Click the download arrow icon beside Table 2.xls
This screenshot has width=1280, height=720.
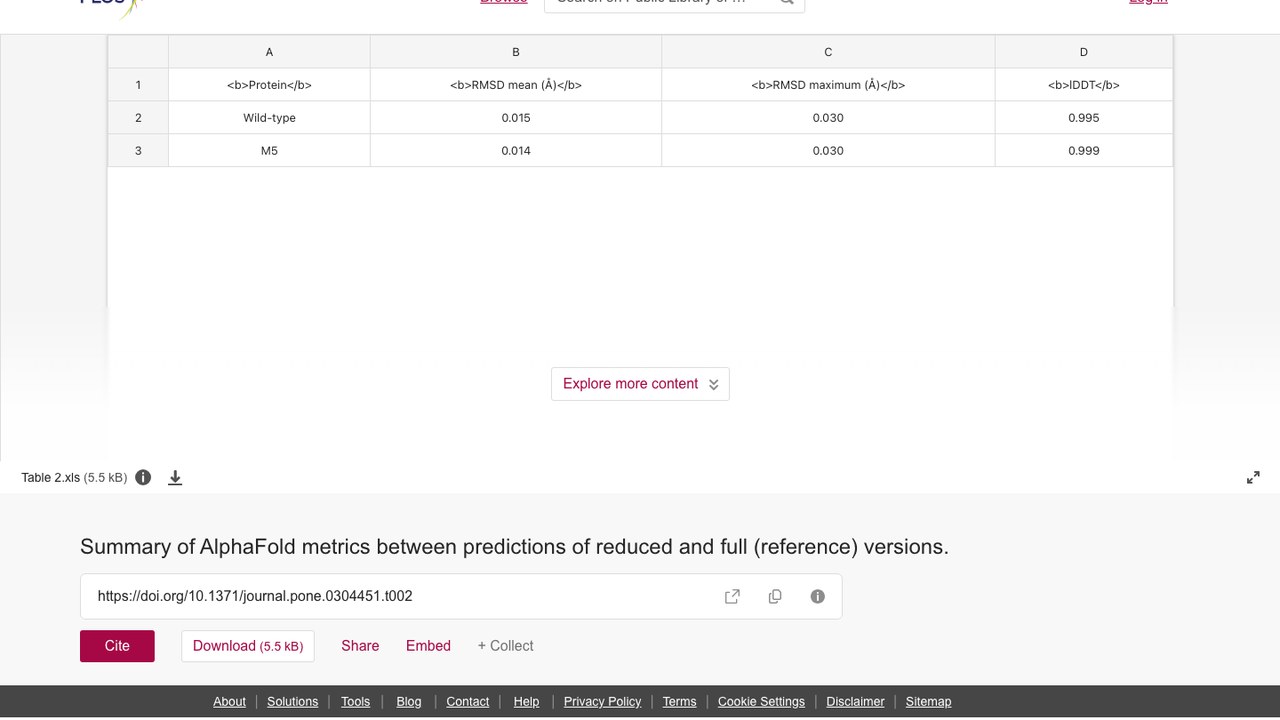(175, 478)
